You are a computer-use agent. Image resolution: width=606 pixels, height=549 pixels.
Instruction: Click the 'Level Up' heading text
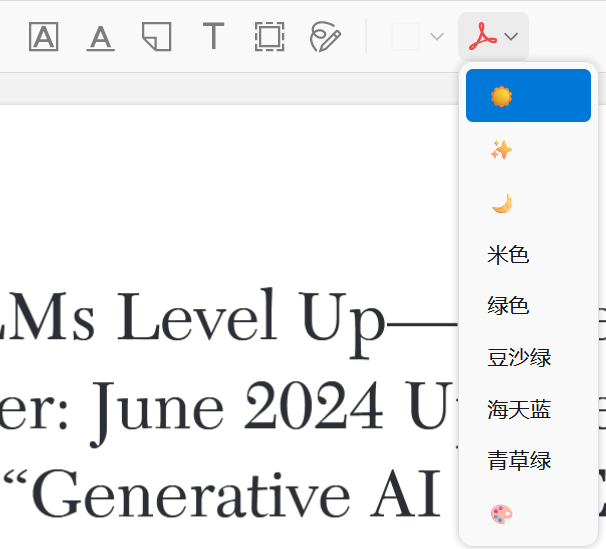click(251, 321)
